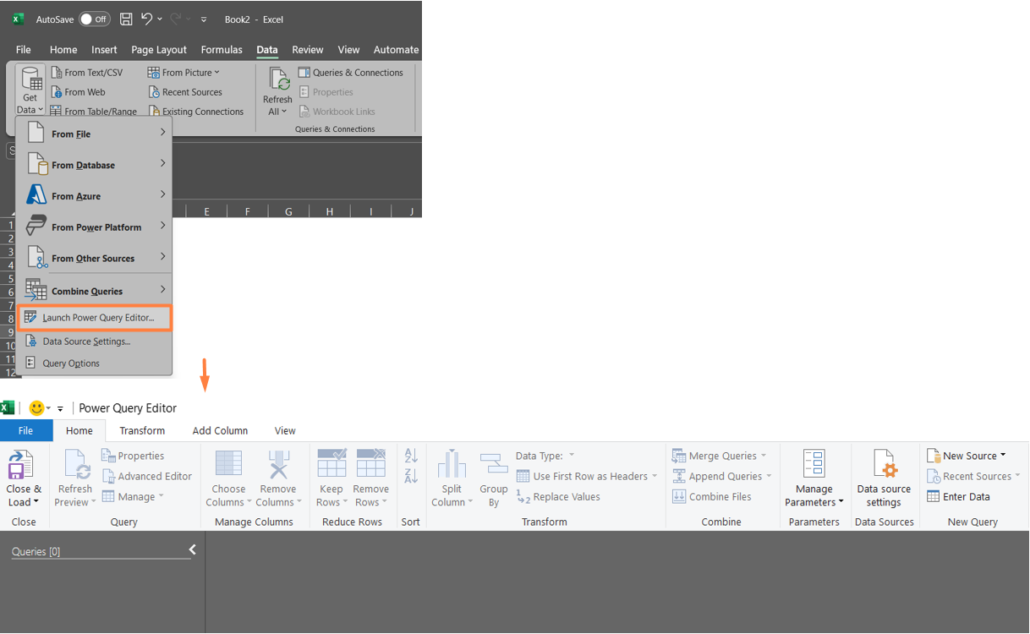The image size is (1030, 634).
Task: Collapse the Queries pane with the chevron
Action: tap(193, 550)
